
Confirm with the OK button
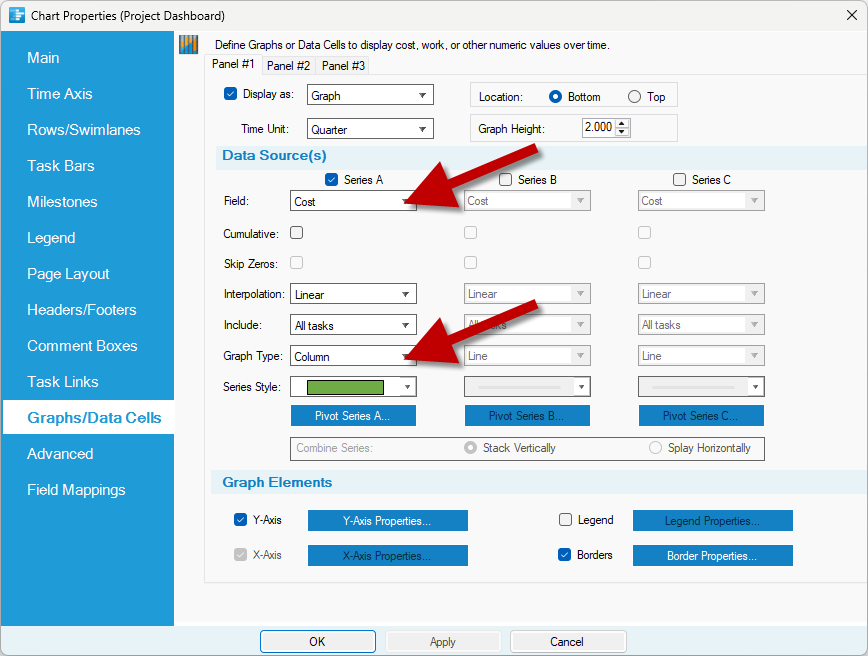(318, 642)
